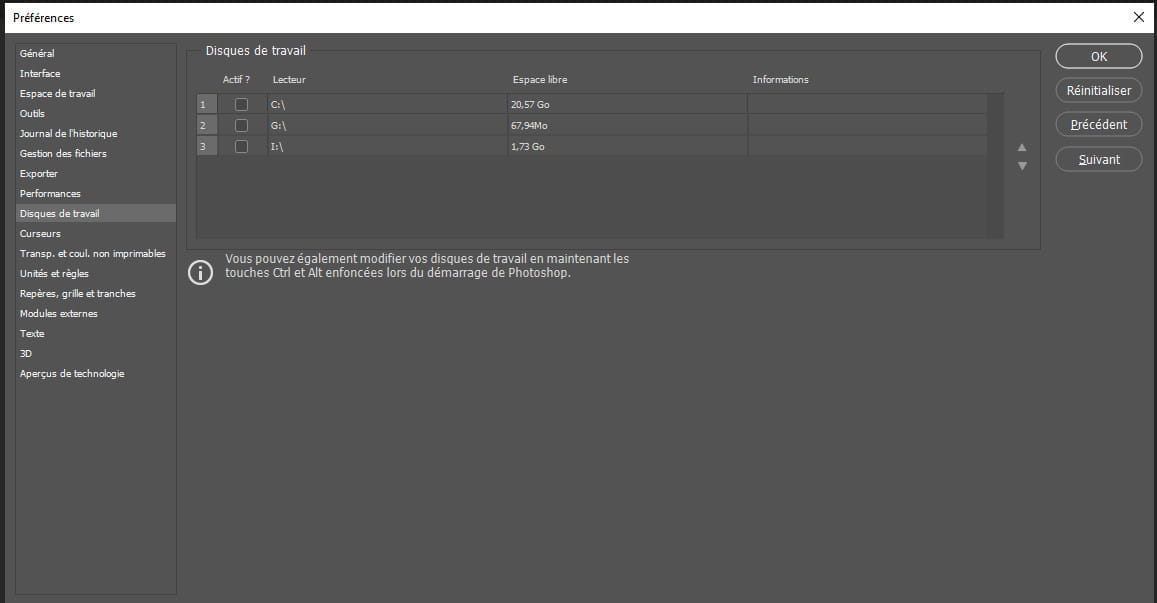Click the move-down arrow for scratch disks

(x=1022, y=166)
